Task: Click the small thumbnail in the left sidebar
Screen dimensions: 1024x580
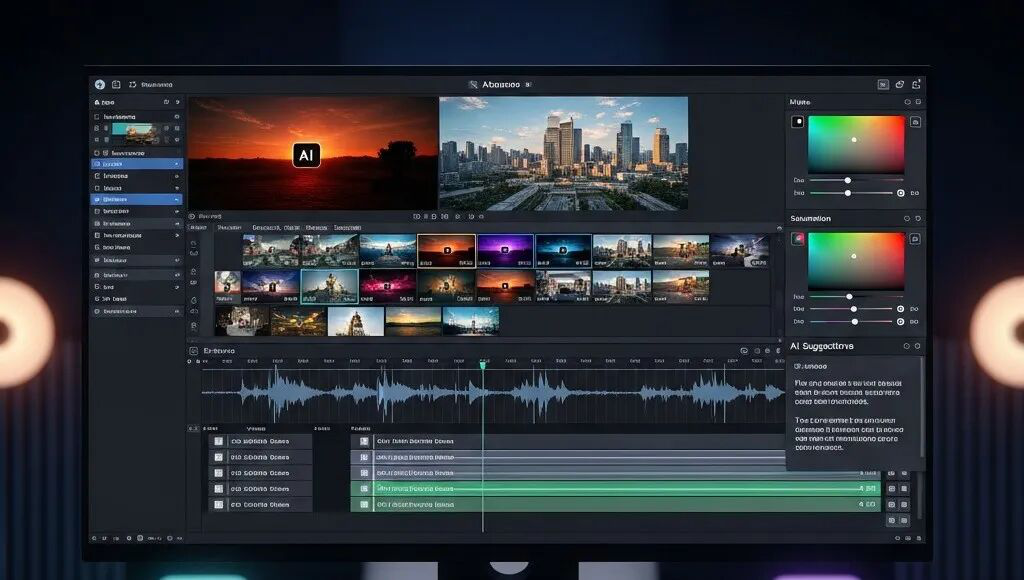Action: 135,133
